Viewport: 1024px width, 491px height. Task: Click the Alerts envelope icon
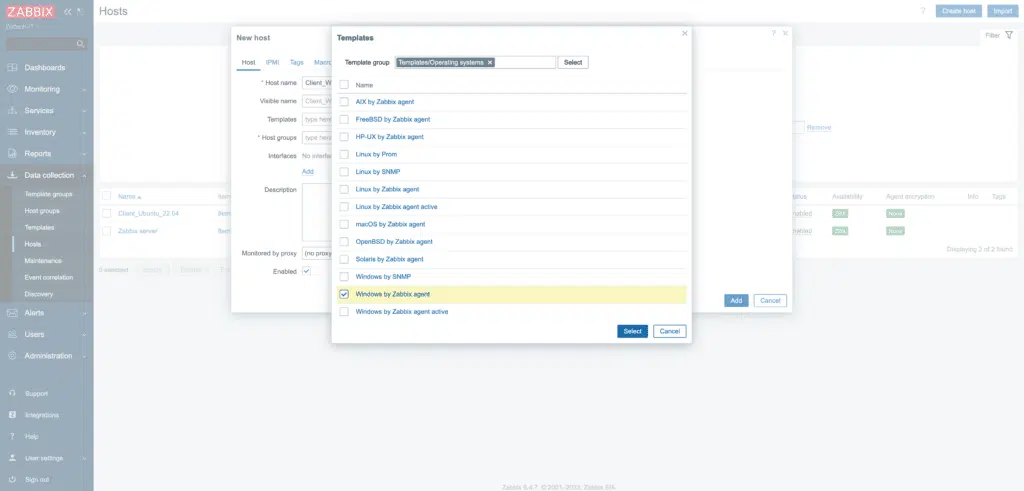(12, 313)
